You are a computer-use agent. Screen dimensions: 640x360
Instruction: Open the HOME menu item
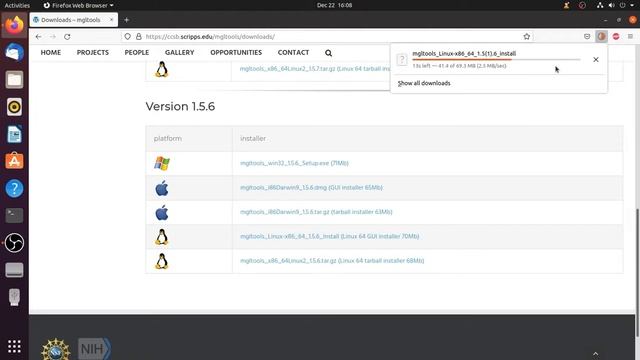click(51, 53)
